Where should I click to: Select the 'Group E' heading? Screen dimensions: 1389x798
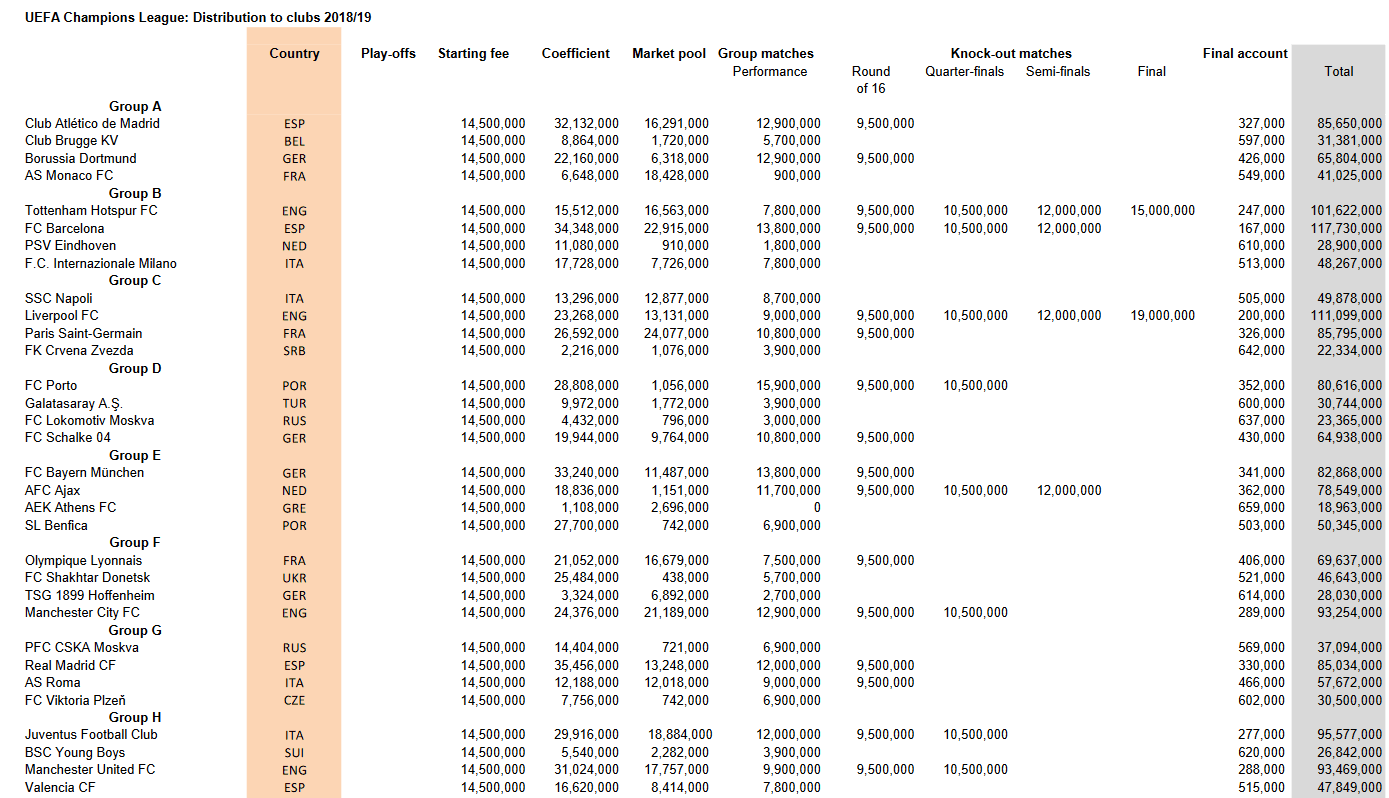coord(135,455)
